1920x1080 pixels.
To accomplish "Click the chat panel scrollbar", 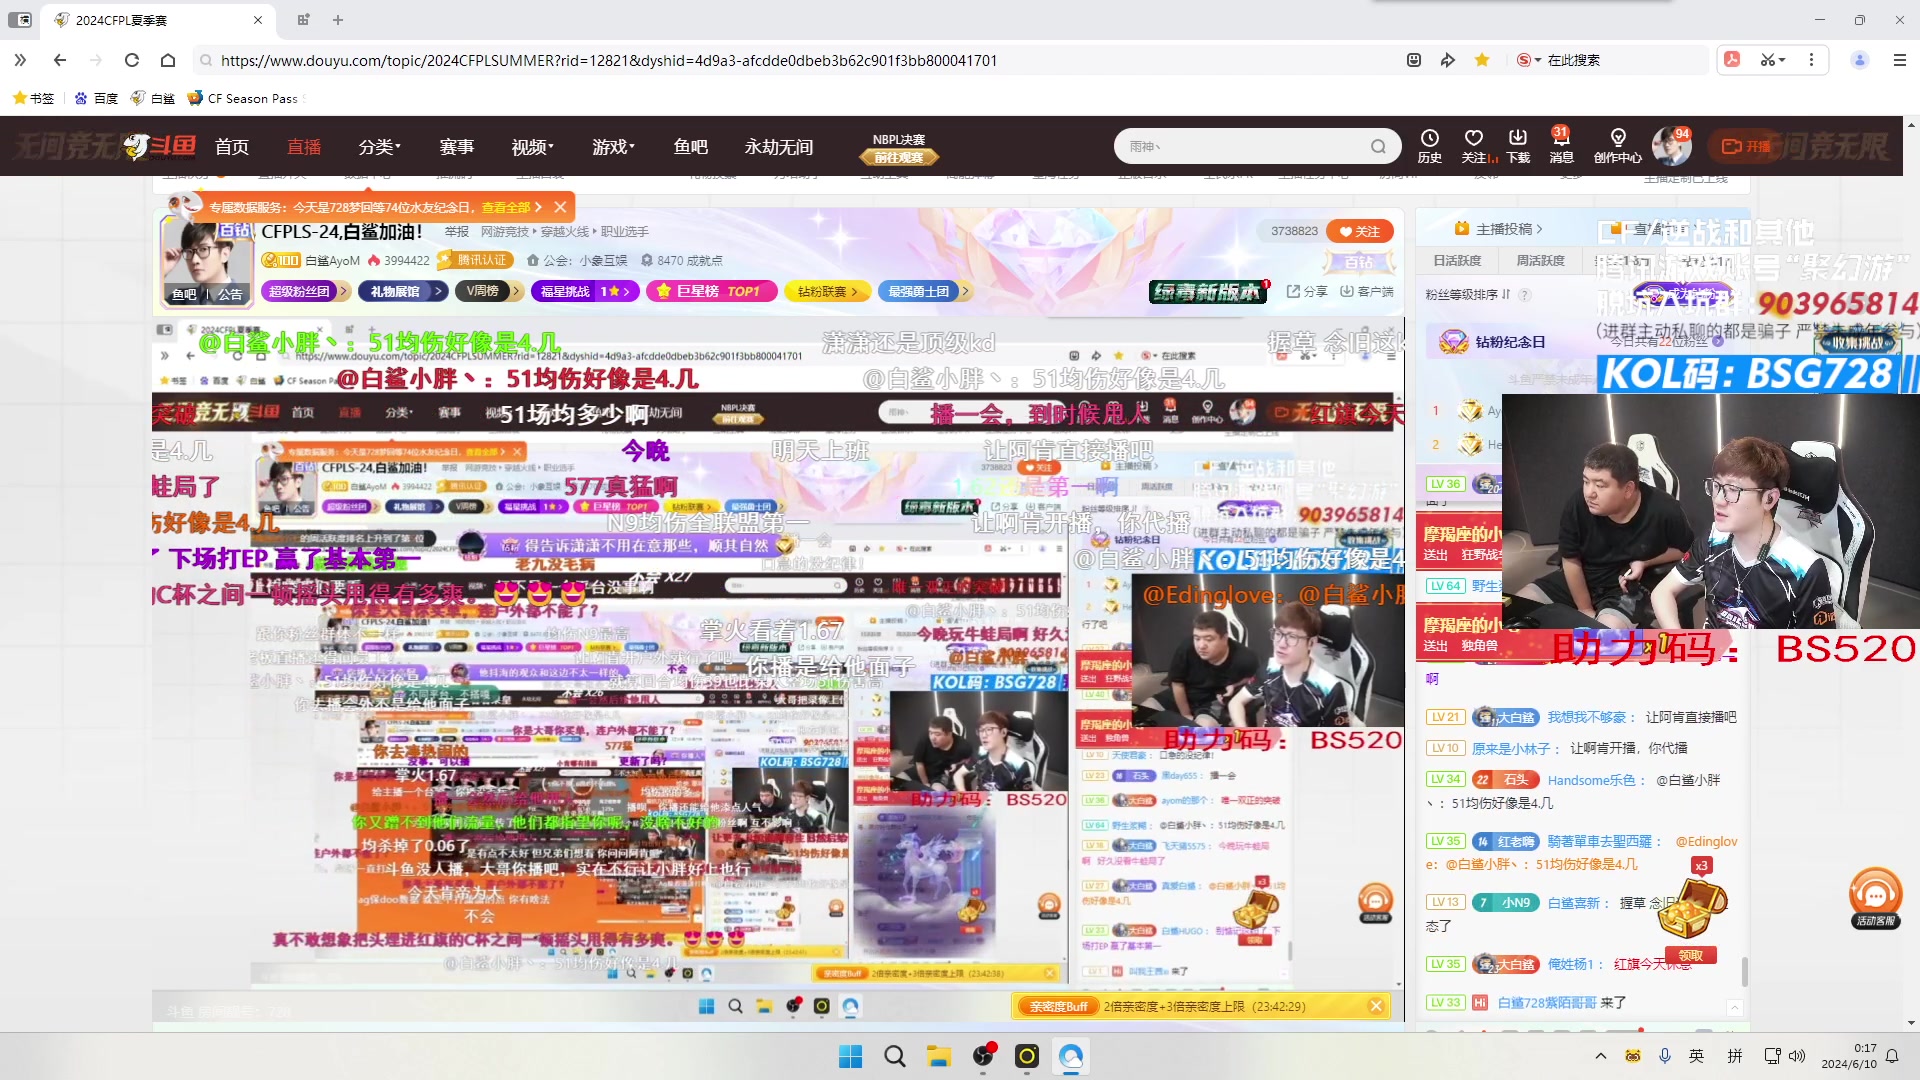I will click(x=1744, y=970).
